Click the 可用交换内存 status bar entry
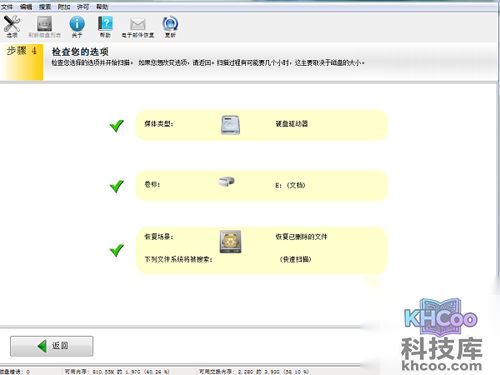Image resolution: width=500 pixels, height=375 pixels. coord(254,371)
